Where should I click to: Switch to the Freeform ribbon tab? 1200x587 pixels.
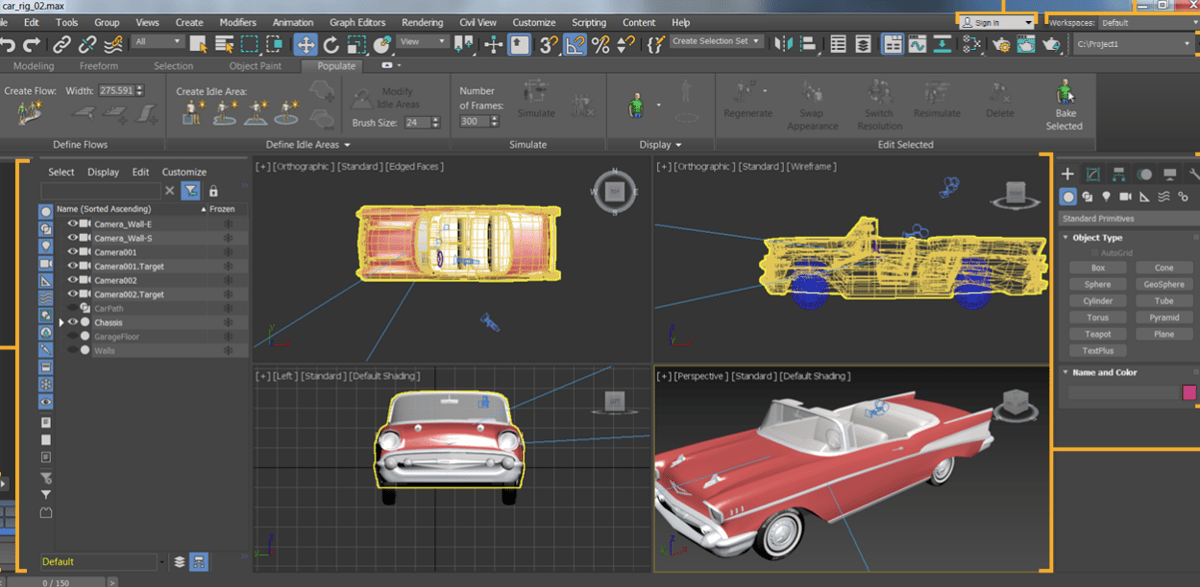(99, 66)
